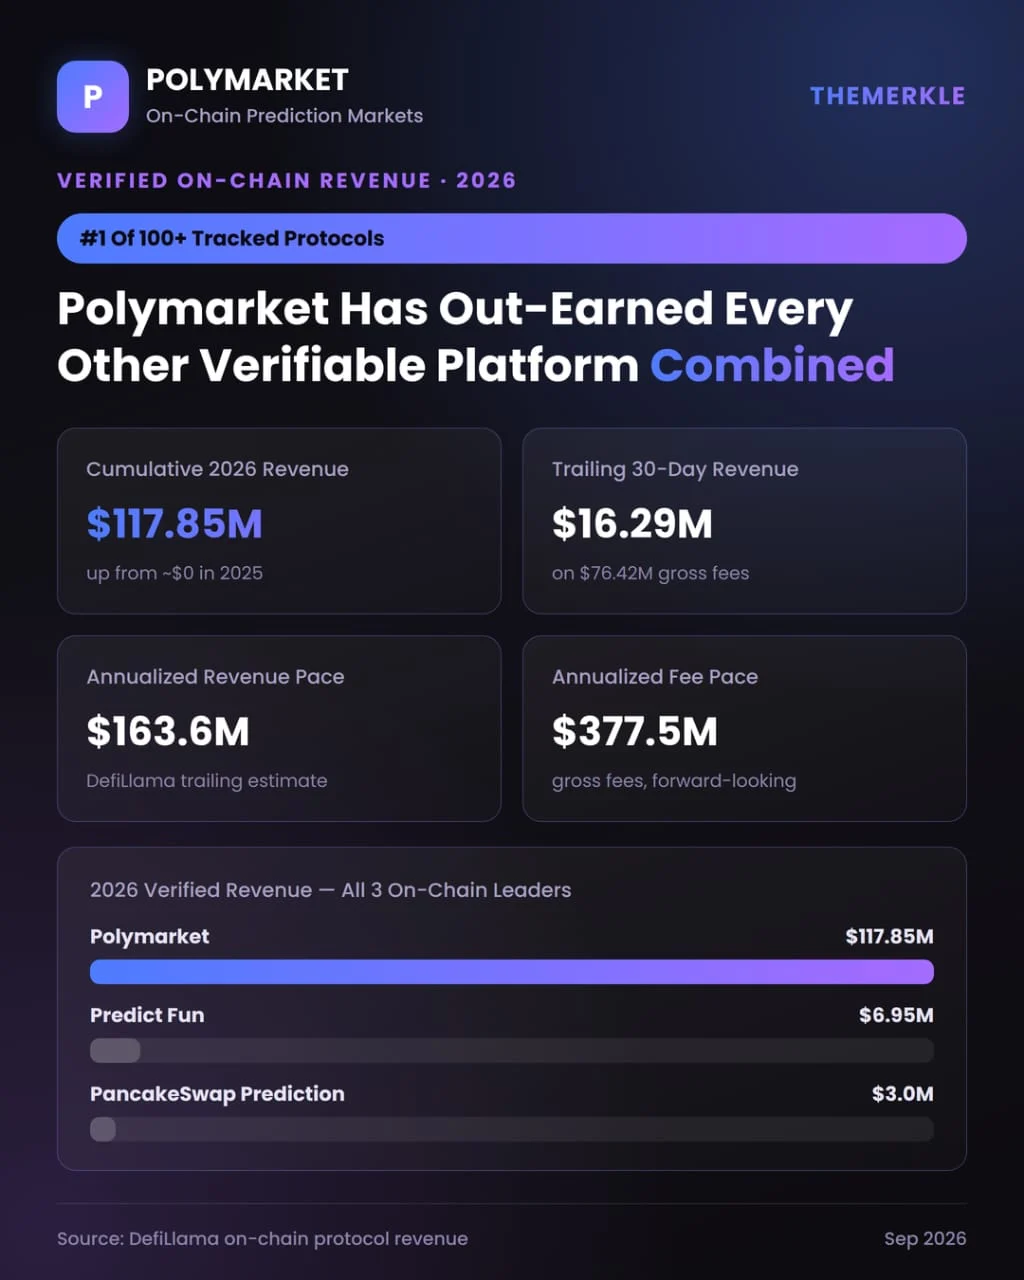Select the $16.29M value
This screenshot has height=1280, width=1024.
(632, 524)
